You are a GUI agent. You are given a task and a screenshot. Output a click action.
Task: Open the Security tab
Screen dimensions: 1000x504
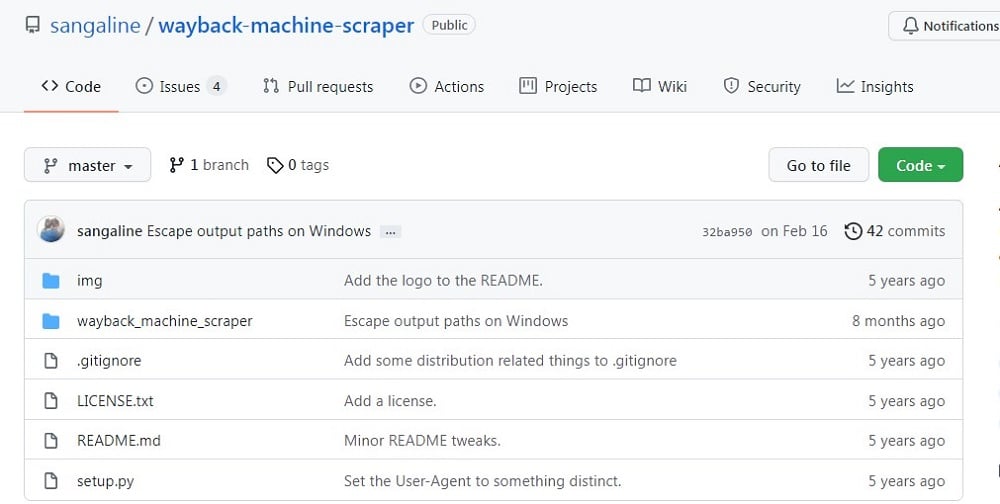761,86
